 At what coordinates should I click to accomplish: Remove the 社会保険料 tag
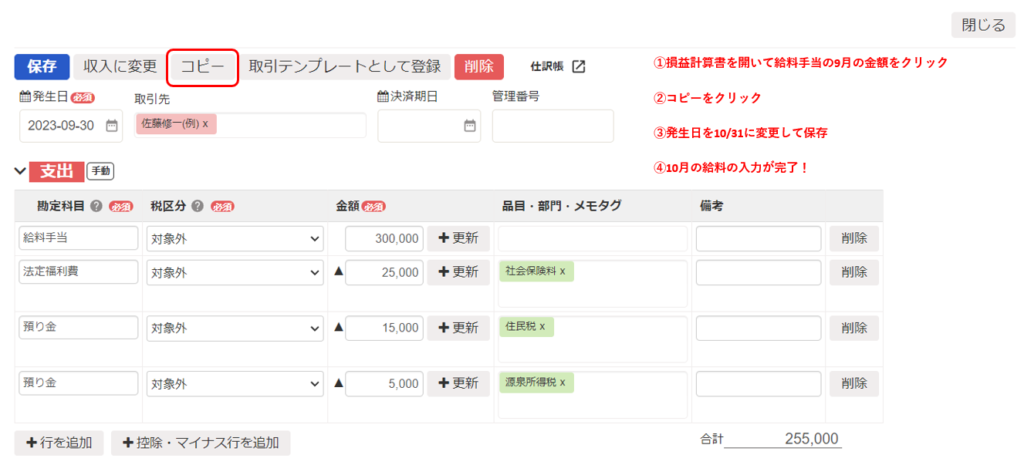point(562,271)
